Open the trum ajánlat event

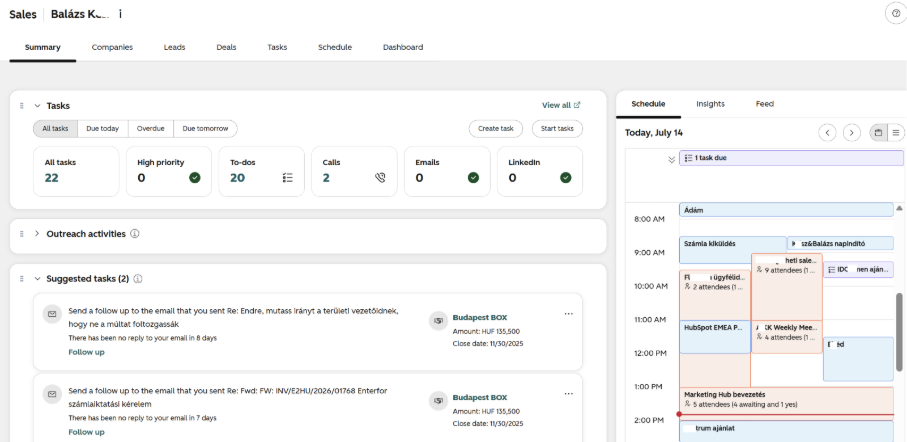coord(786,432)
